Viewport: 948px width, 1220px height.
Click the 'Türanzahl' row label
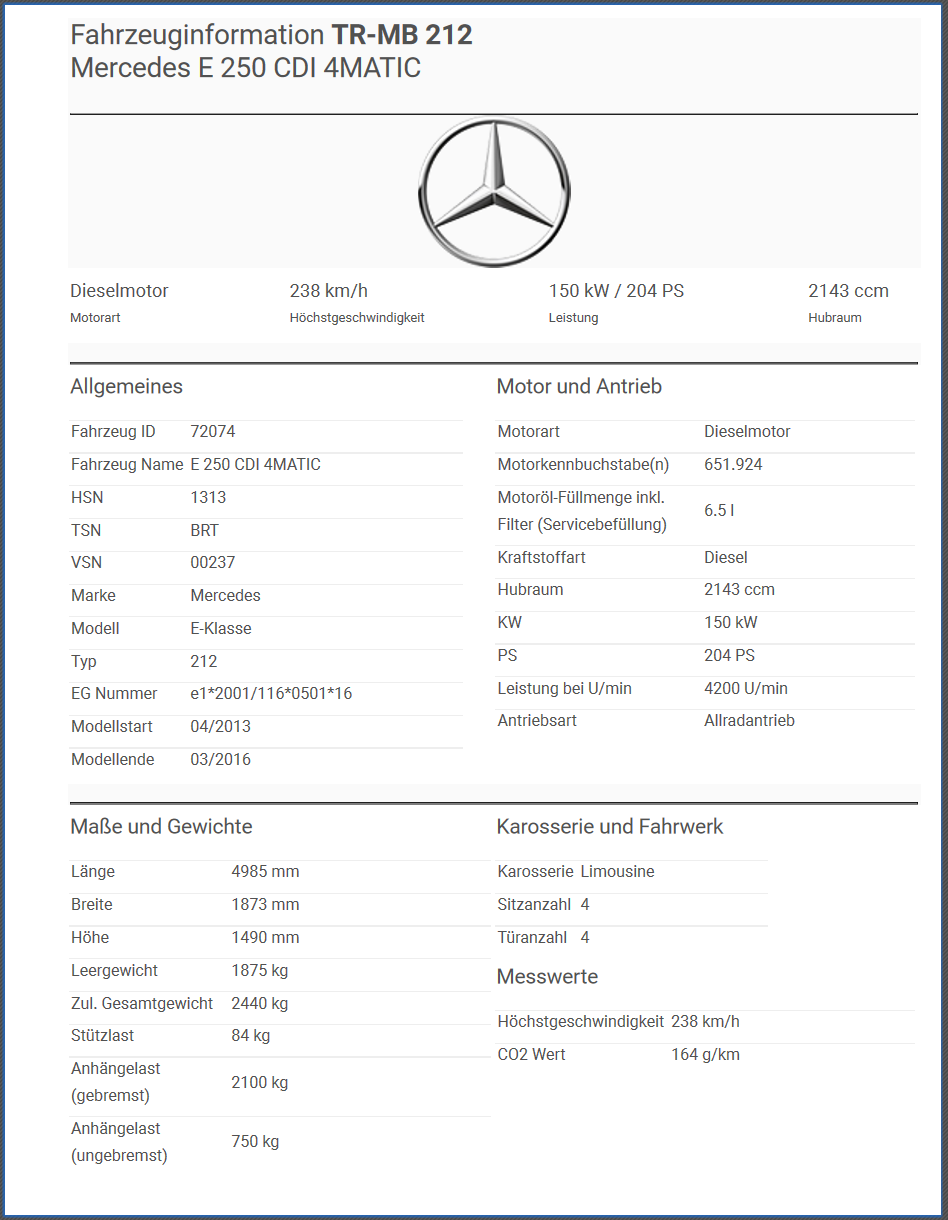[532, 938]
